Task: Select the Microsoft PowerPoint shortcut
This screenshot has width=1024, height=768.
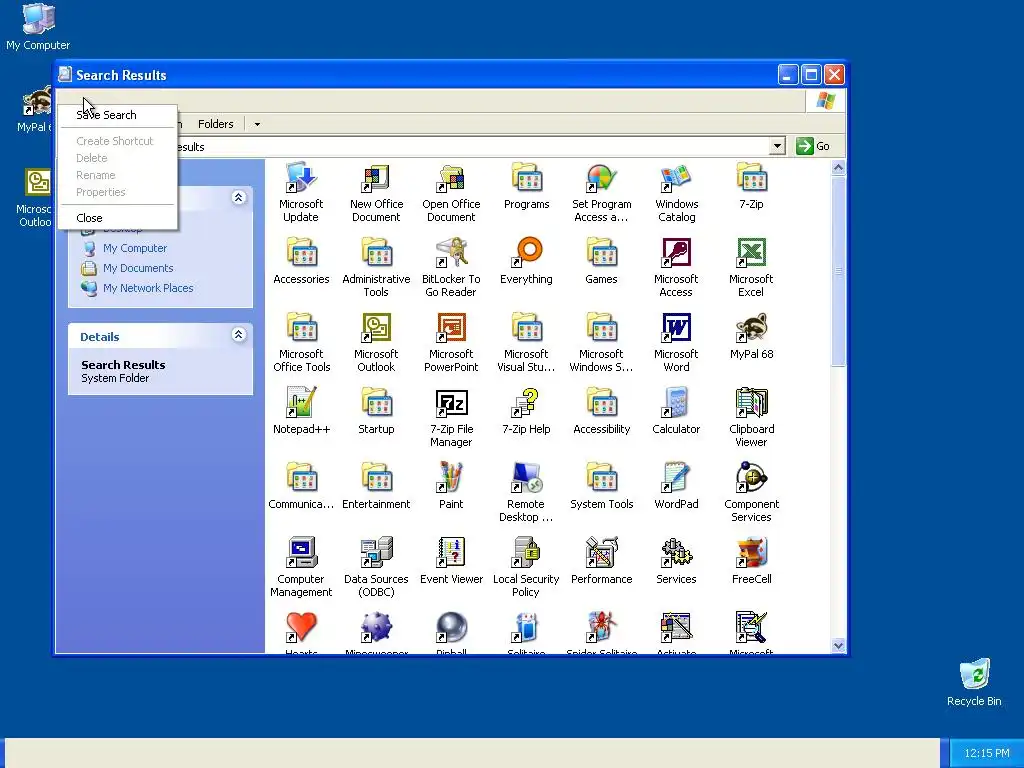Action: [x=451, y=343]
